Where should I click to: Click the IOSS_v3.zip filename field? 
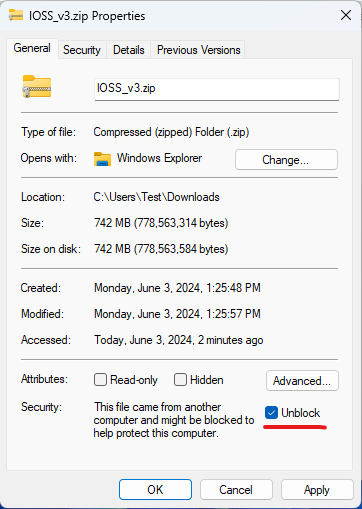click(217, 89)
